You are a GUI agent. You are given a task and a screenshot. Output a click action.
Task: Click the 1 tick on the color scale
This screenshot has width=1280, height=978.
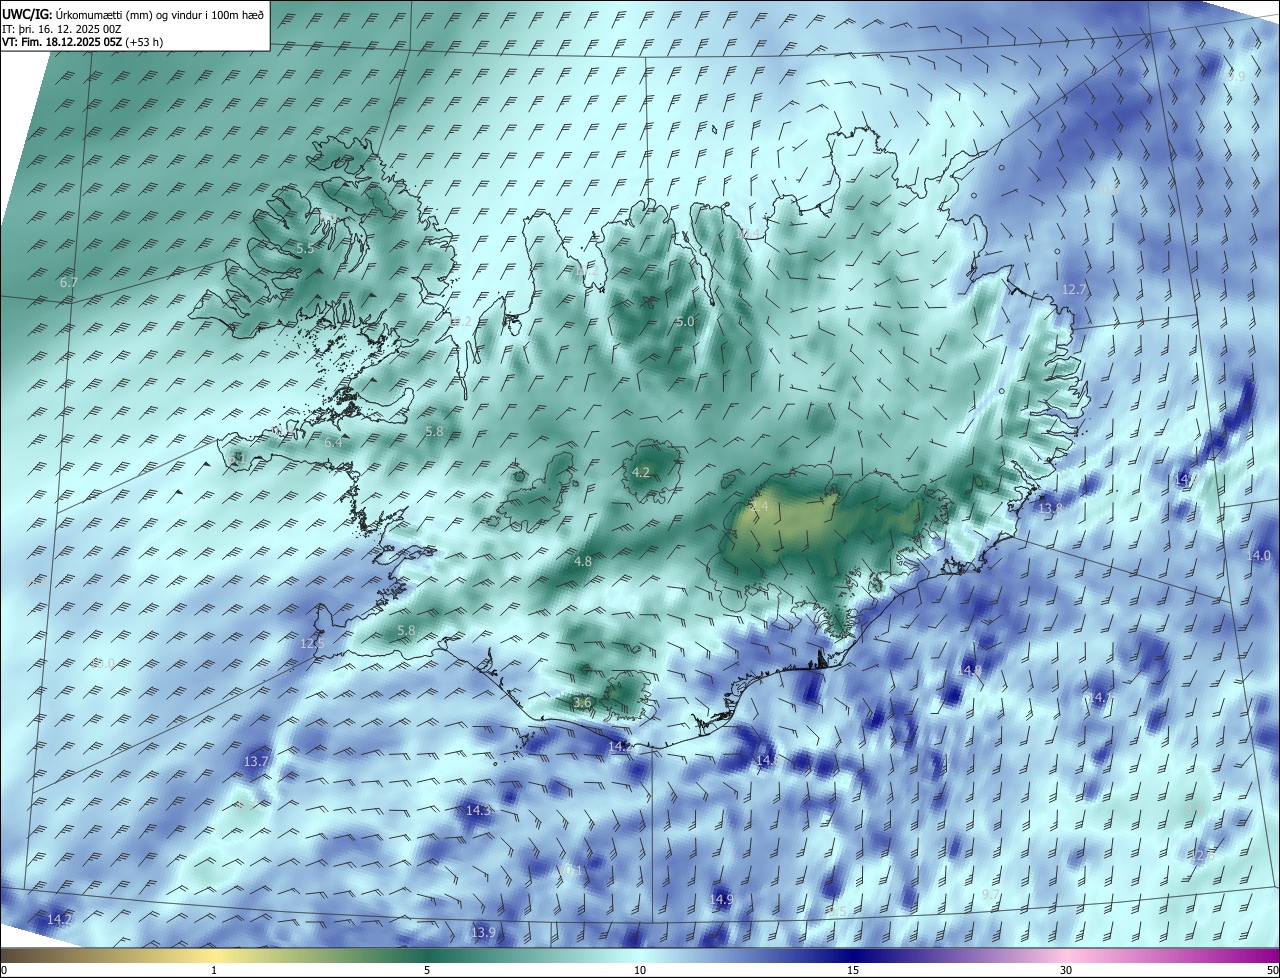[x=214, y=970]
